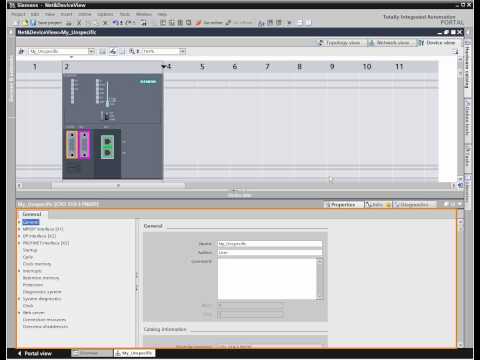The image size is (480, 360).
Task: Expand the Web server tree node
Action: (x=19, y=313)
